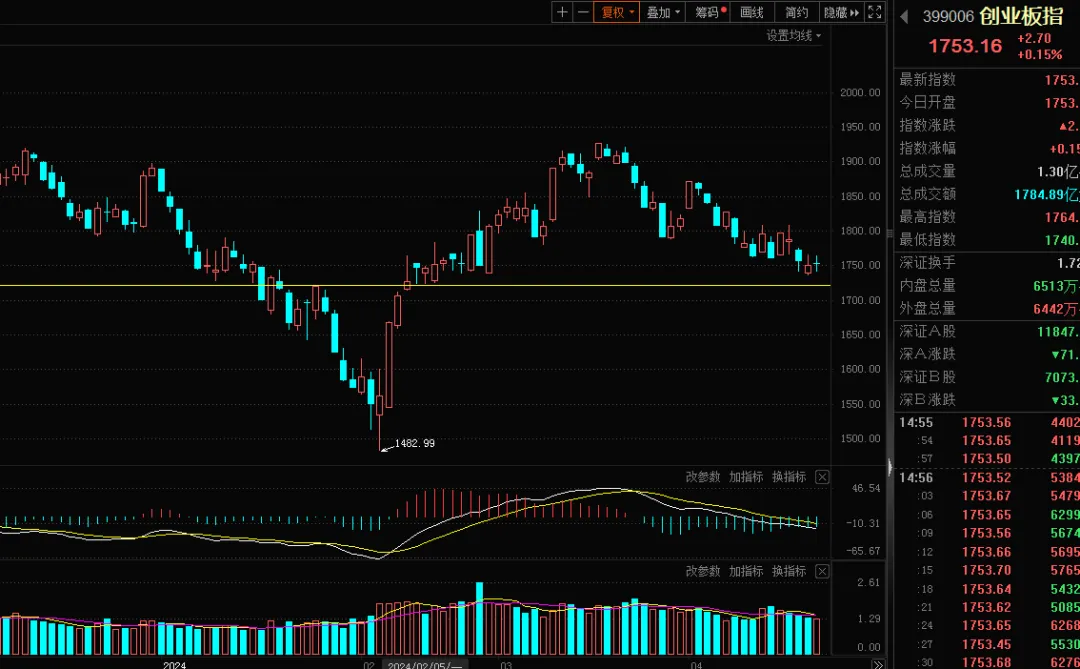The height and width of the screenshot is (669, 1080).
Task: Select the 画线 drawing tool
Action: pos(752,12)
